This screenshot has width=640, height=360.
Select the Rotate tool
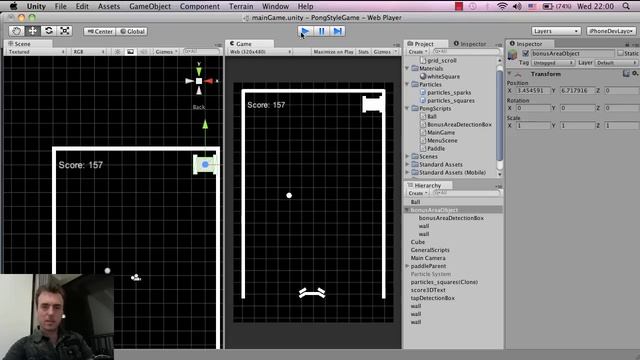click(x=49, y=31)
